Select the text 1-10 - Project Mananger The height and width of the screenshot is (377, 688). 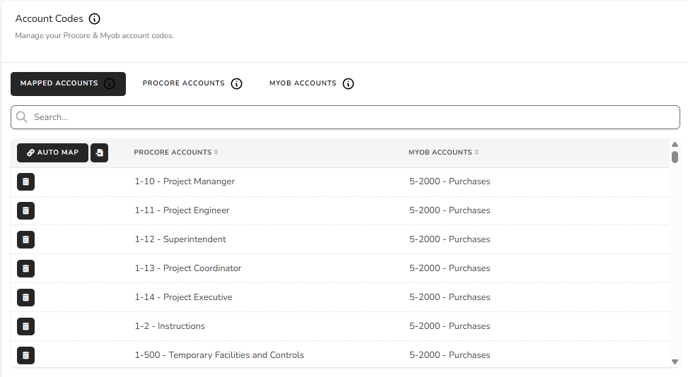[185, 181]
